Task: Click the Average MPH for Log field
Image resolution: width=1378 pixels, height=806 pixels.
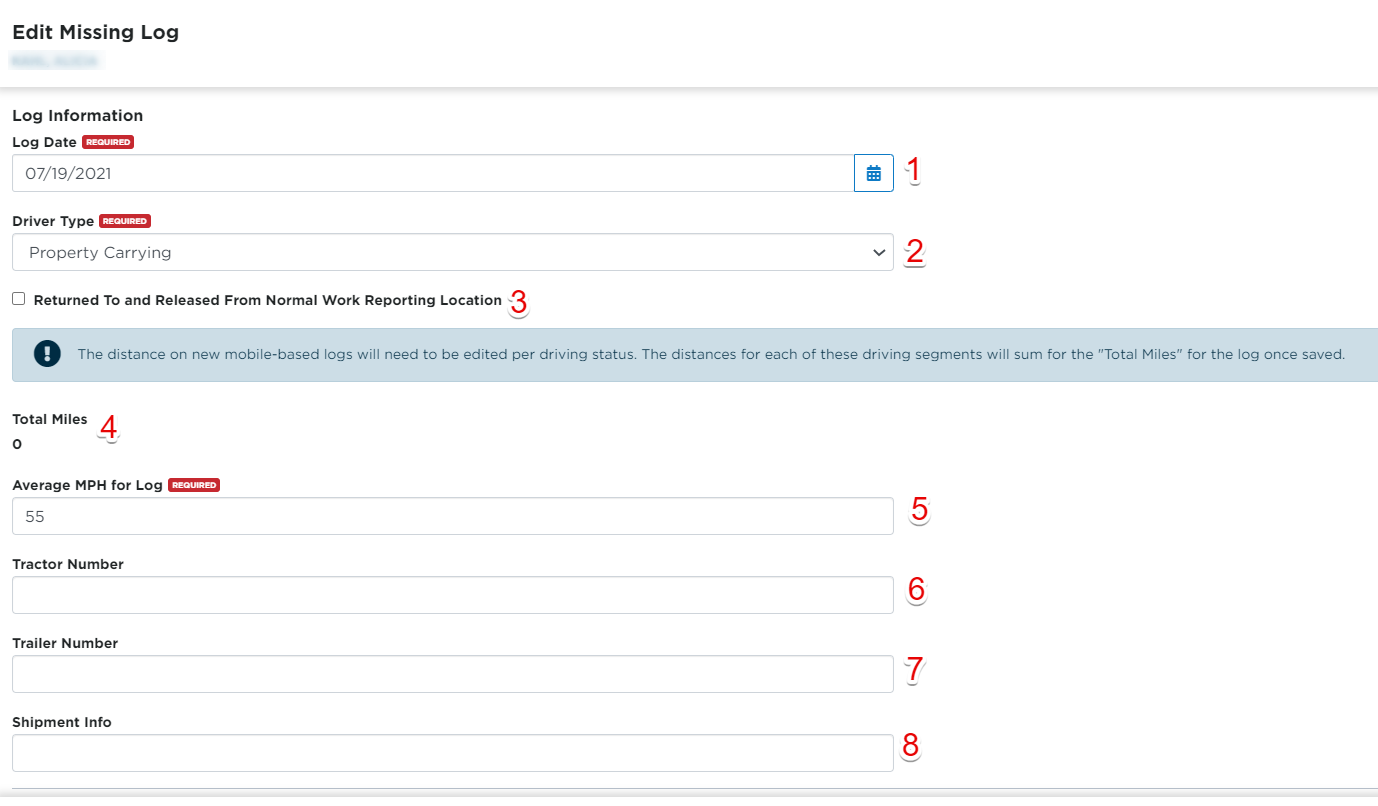Action: click(x=453, y=516)
